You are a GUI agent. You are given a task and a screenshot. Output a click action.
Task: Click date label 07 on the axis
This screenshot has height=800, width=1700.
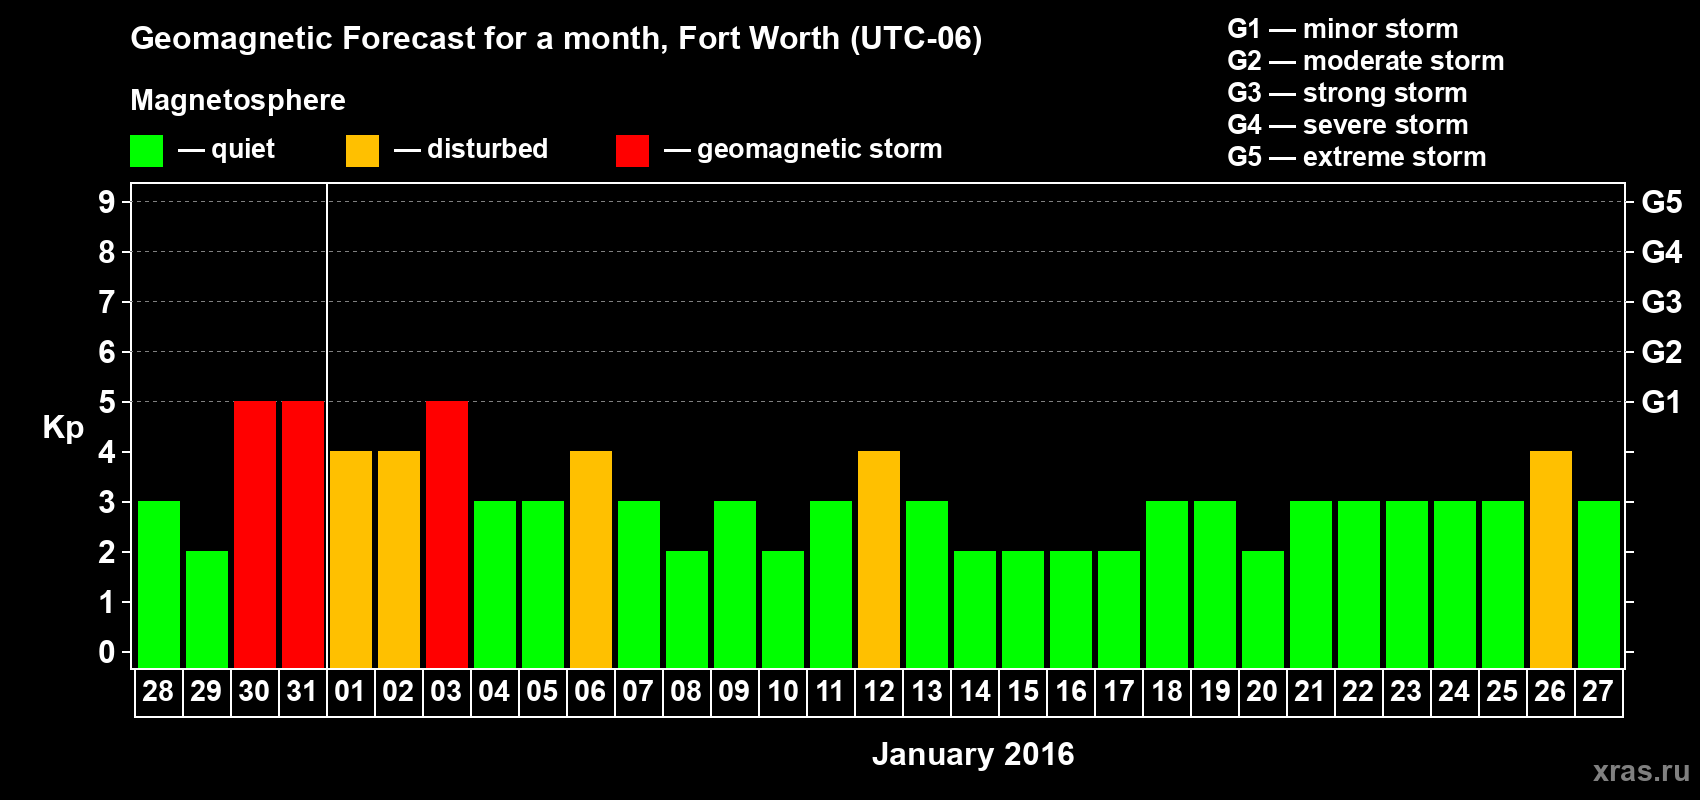(638, 692)
